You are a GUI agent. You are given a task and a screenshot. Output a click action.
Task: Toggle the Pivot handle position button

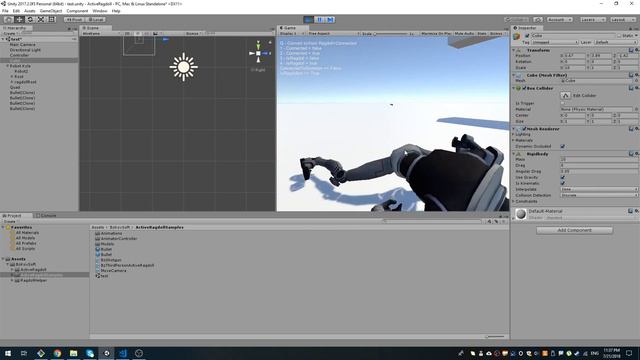point(74,20)
